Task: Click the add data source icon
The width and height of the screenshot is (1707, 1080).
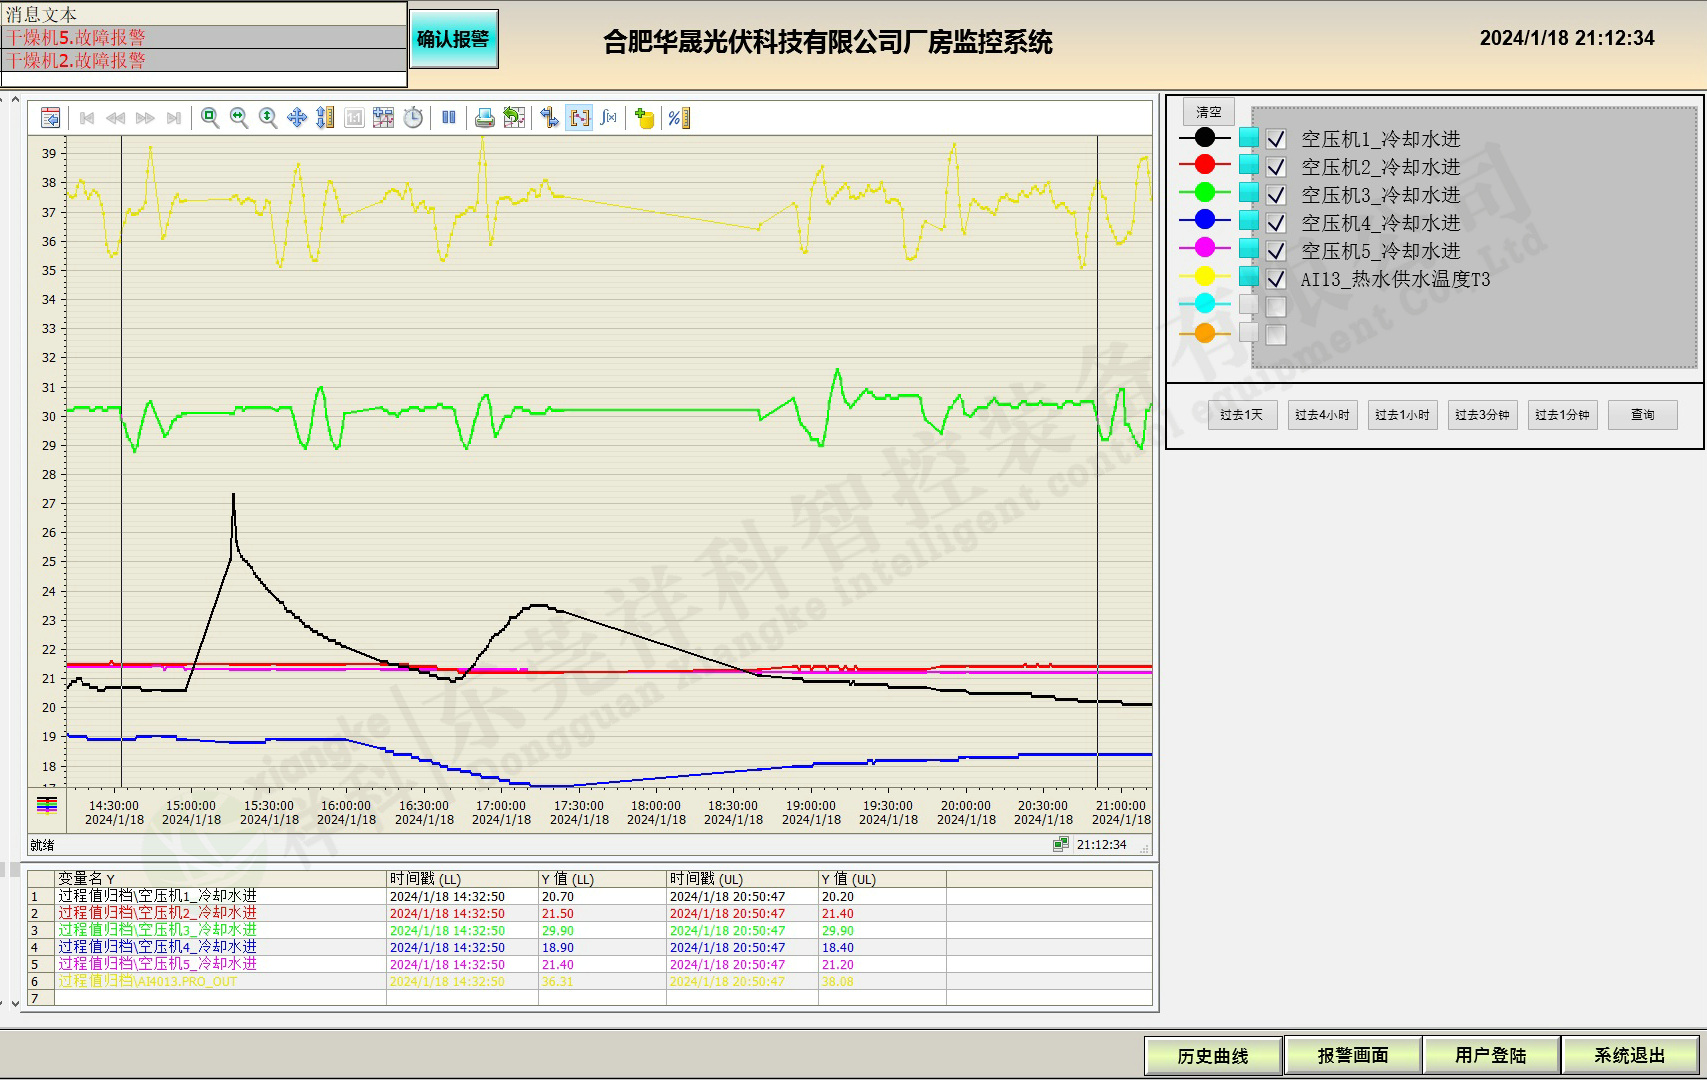Action: (645, 118)
